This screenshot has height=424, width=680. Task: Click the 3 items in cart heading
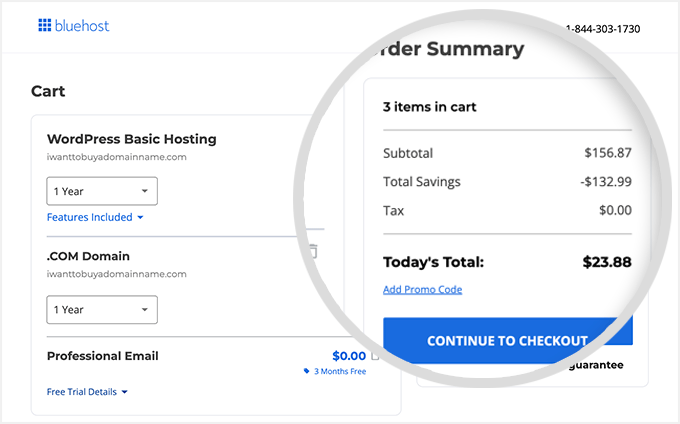click(x=429, y=107)
